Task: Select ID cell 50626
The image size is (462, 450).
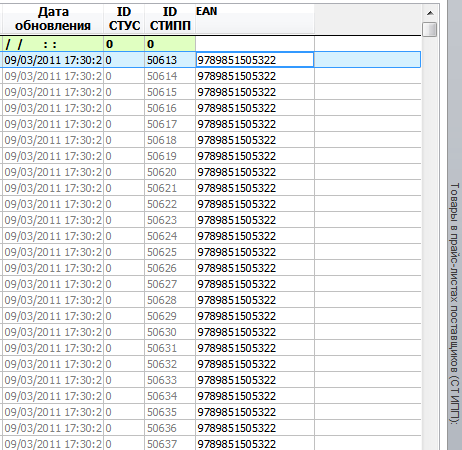Action: tap(170, 268)
